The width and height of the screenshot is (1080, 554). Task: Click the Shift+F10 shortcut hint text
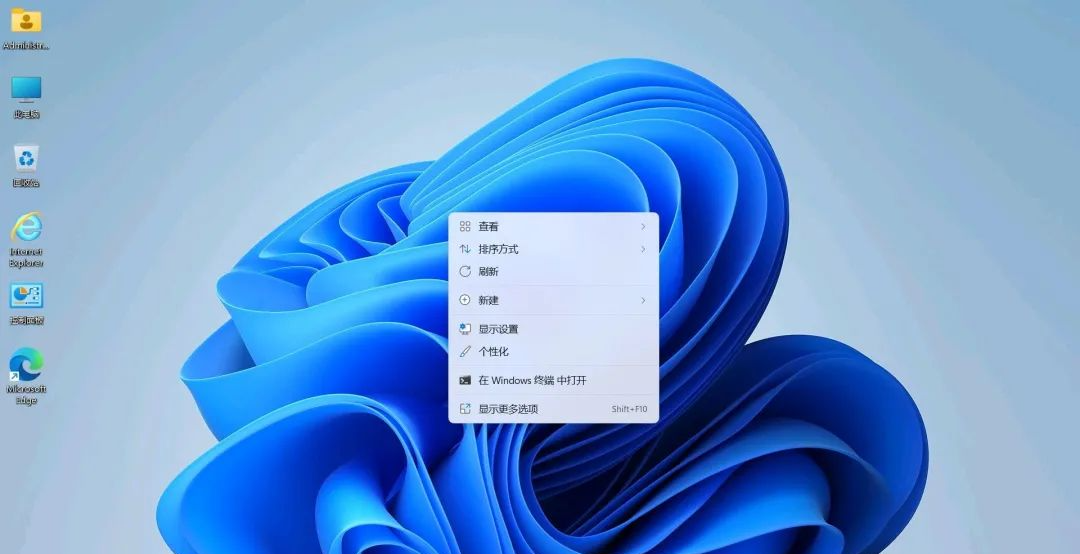(x=629, y=409)
